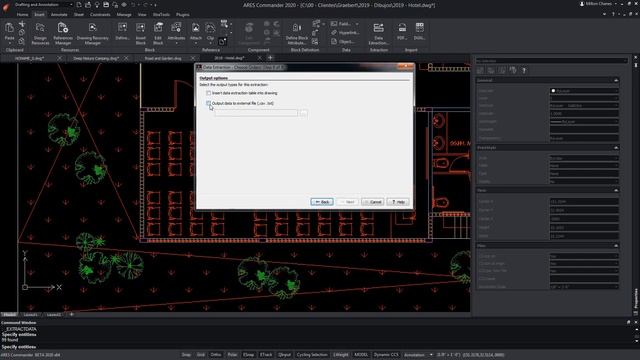The height and width of the screenshot is (360, 640).
Task: Open the user account dropdown
Action: pos(599,4)
